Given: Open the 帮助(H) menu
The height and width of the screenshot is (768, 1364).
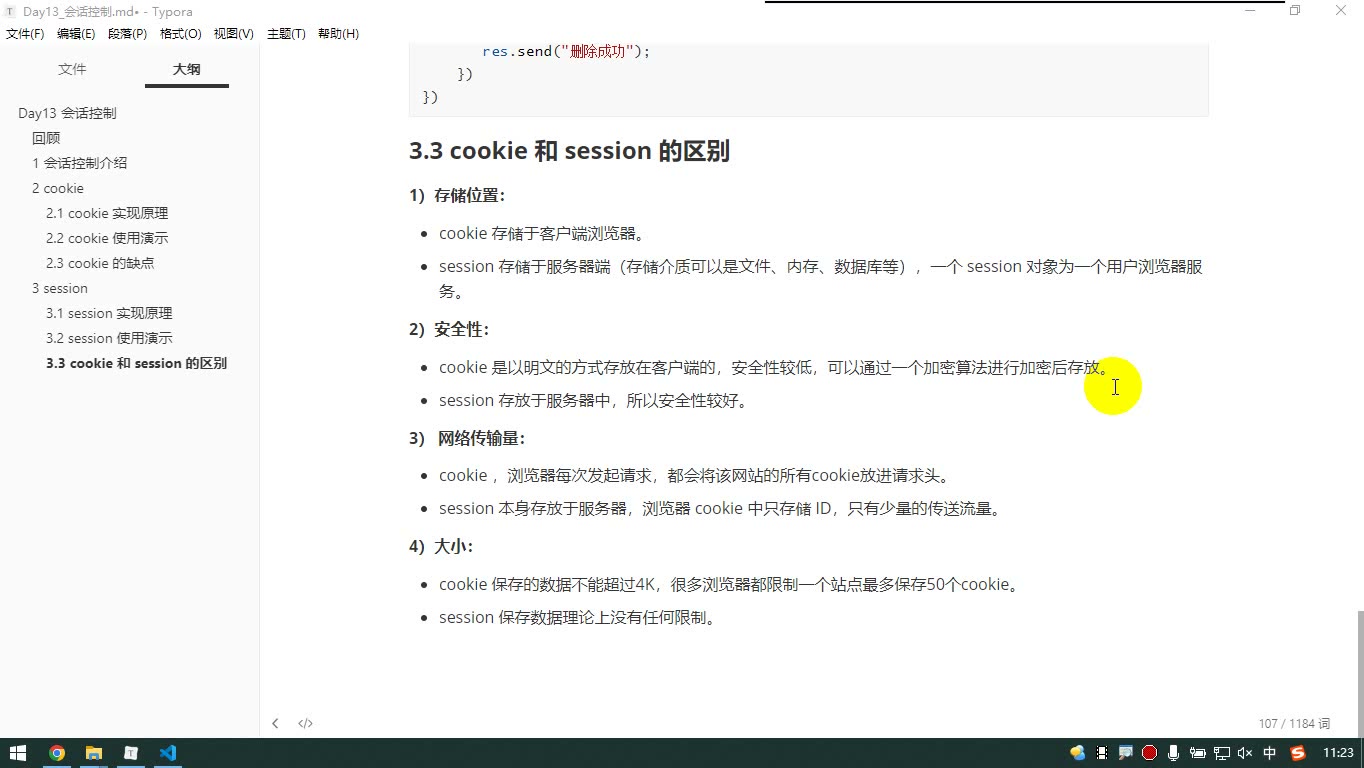Looking at the screenshot, I should [x=338, y=34].
